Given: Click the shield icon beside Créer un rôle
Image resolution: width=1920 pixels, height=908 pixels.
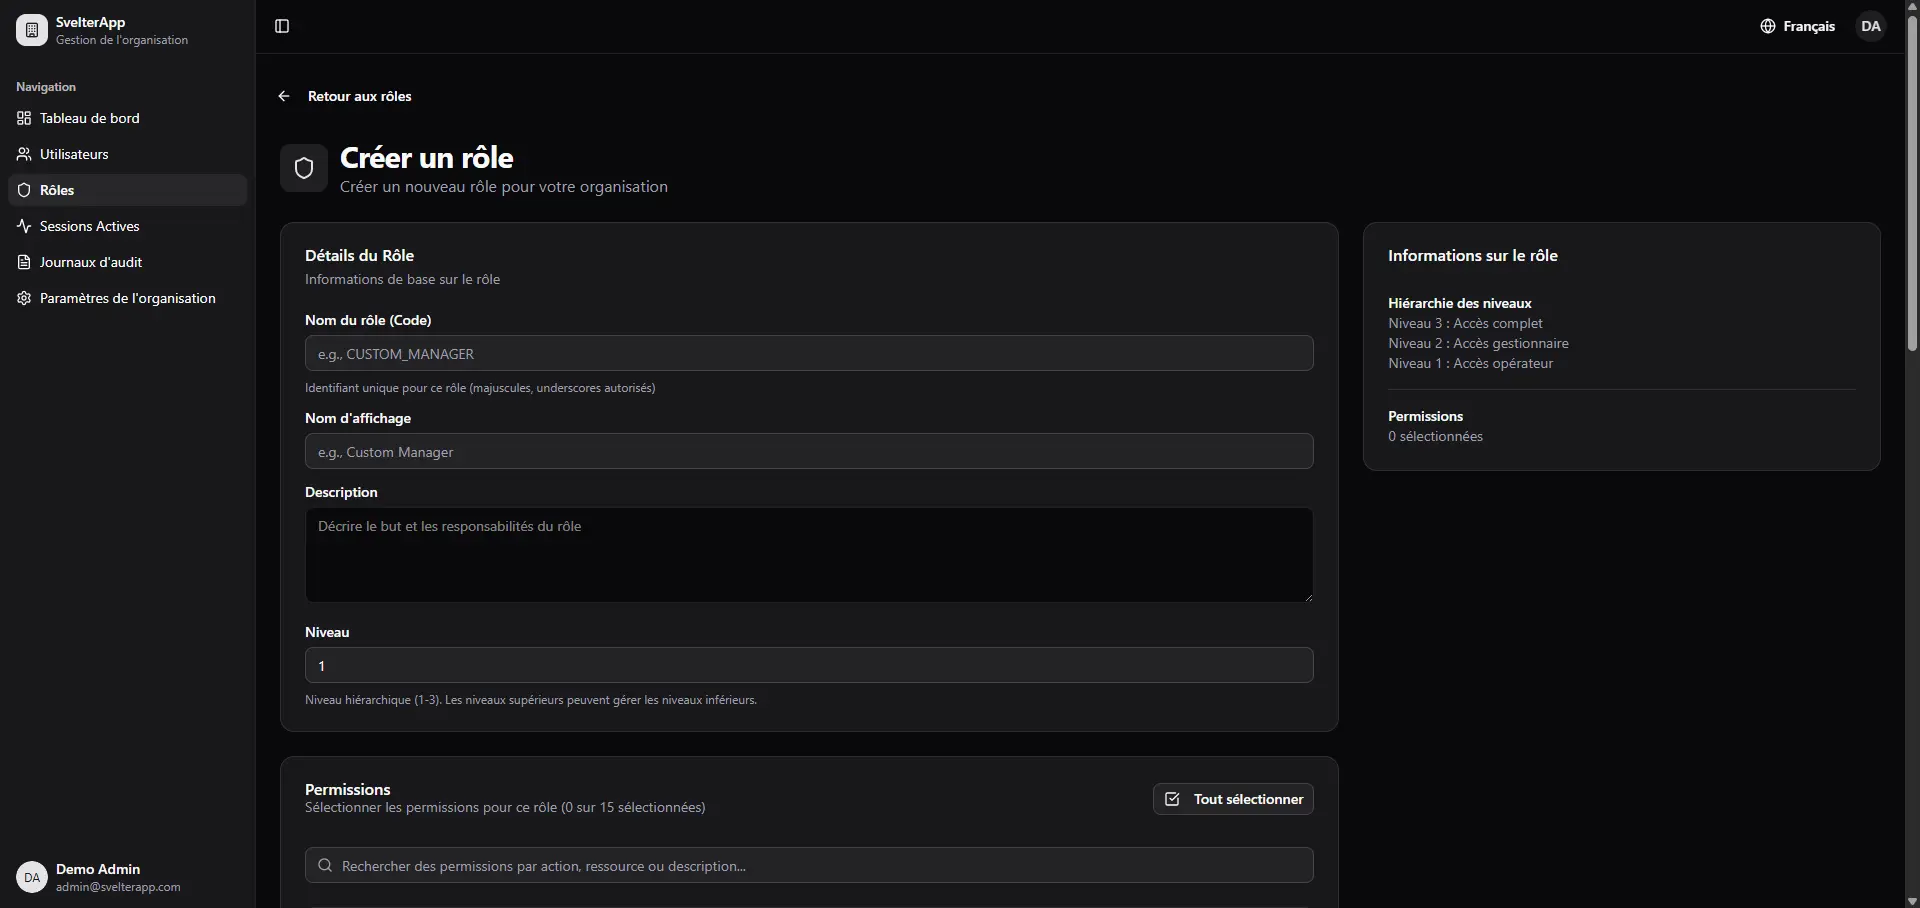Looking at the screenshot, I should pyautogui.click(x=304, y=168).
